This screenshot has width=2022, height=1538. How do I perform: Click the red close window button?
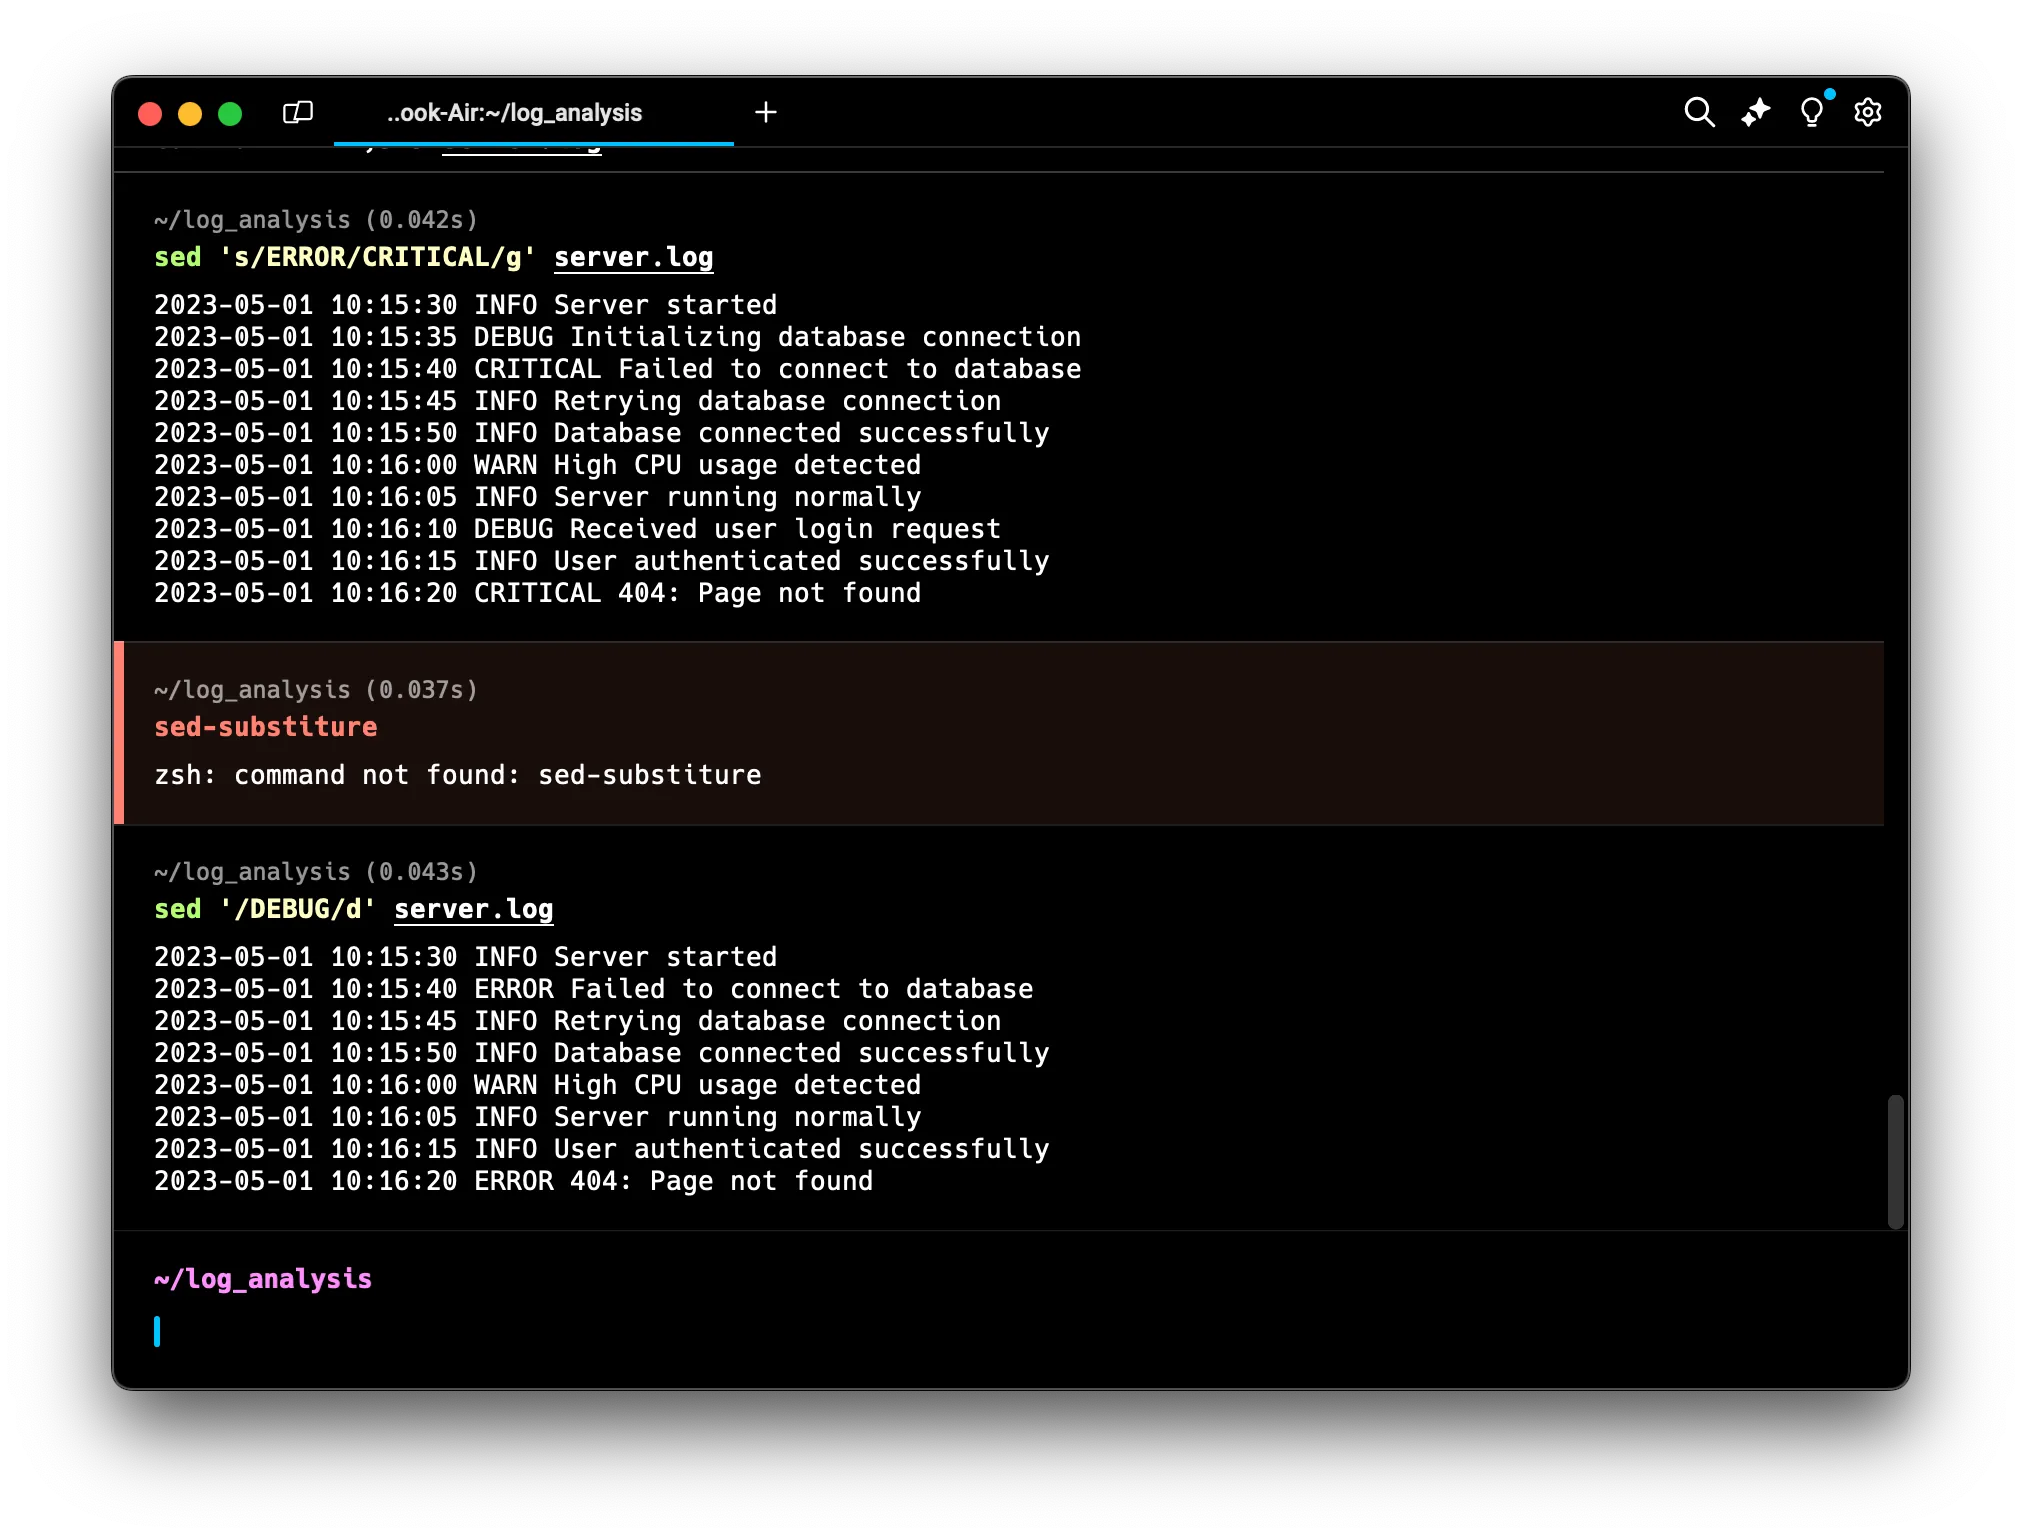point(150,114)
